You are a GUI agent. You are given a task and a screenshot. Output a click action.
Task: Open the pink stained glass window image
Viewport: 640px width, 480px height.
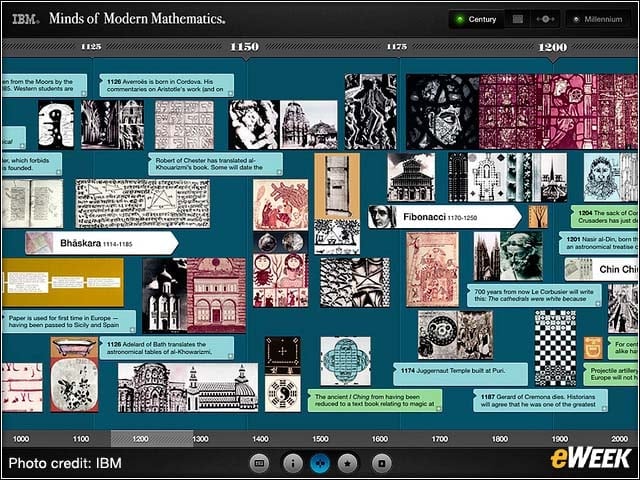(559, 111)
